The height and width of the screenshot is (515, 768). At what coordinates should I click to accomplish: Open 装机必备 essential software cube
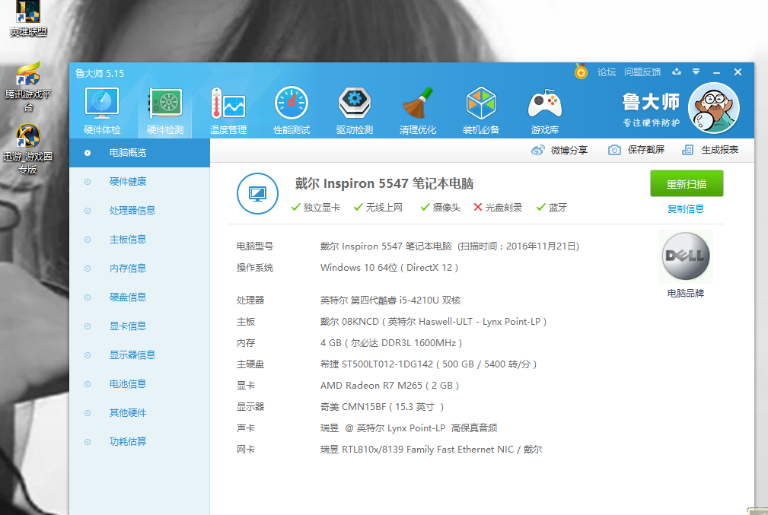pyautogui.click(x=481, y=111)
